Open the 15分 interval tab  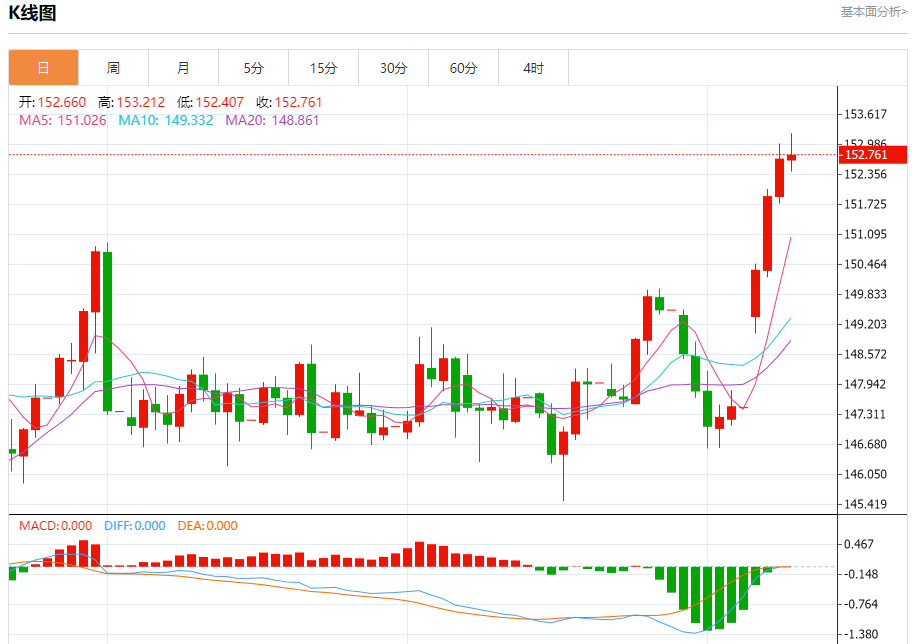(323, 68)
